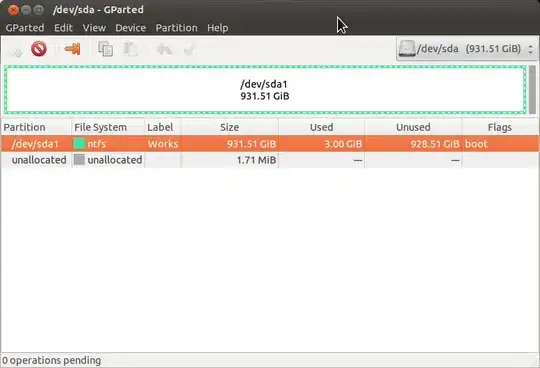The height and width of the screenshot is (368, 540).
Task: Minimize the GParted window
Action: click(26, 10)
